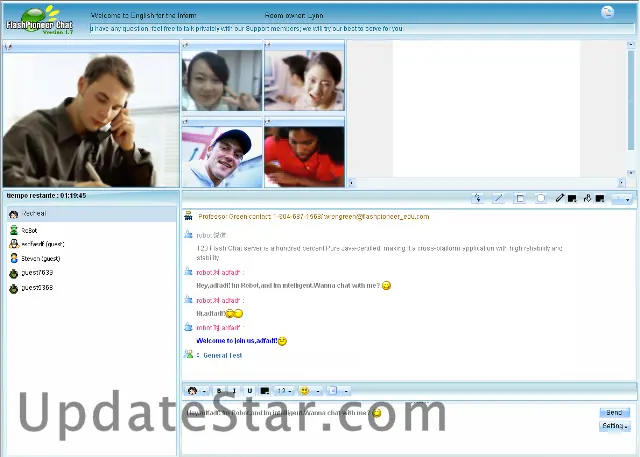Select the highlighted first user in user list

coord(91,214)
